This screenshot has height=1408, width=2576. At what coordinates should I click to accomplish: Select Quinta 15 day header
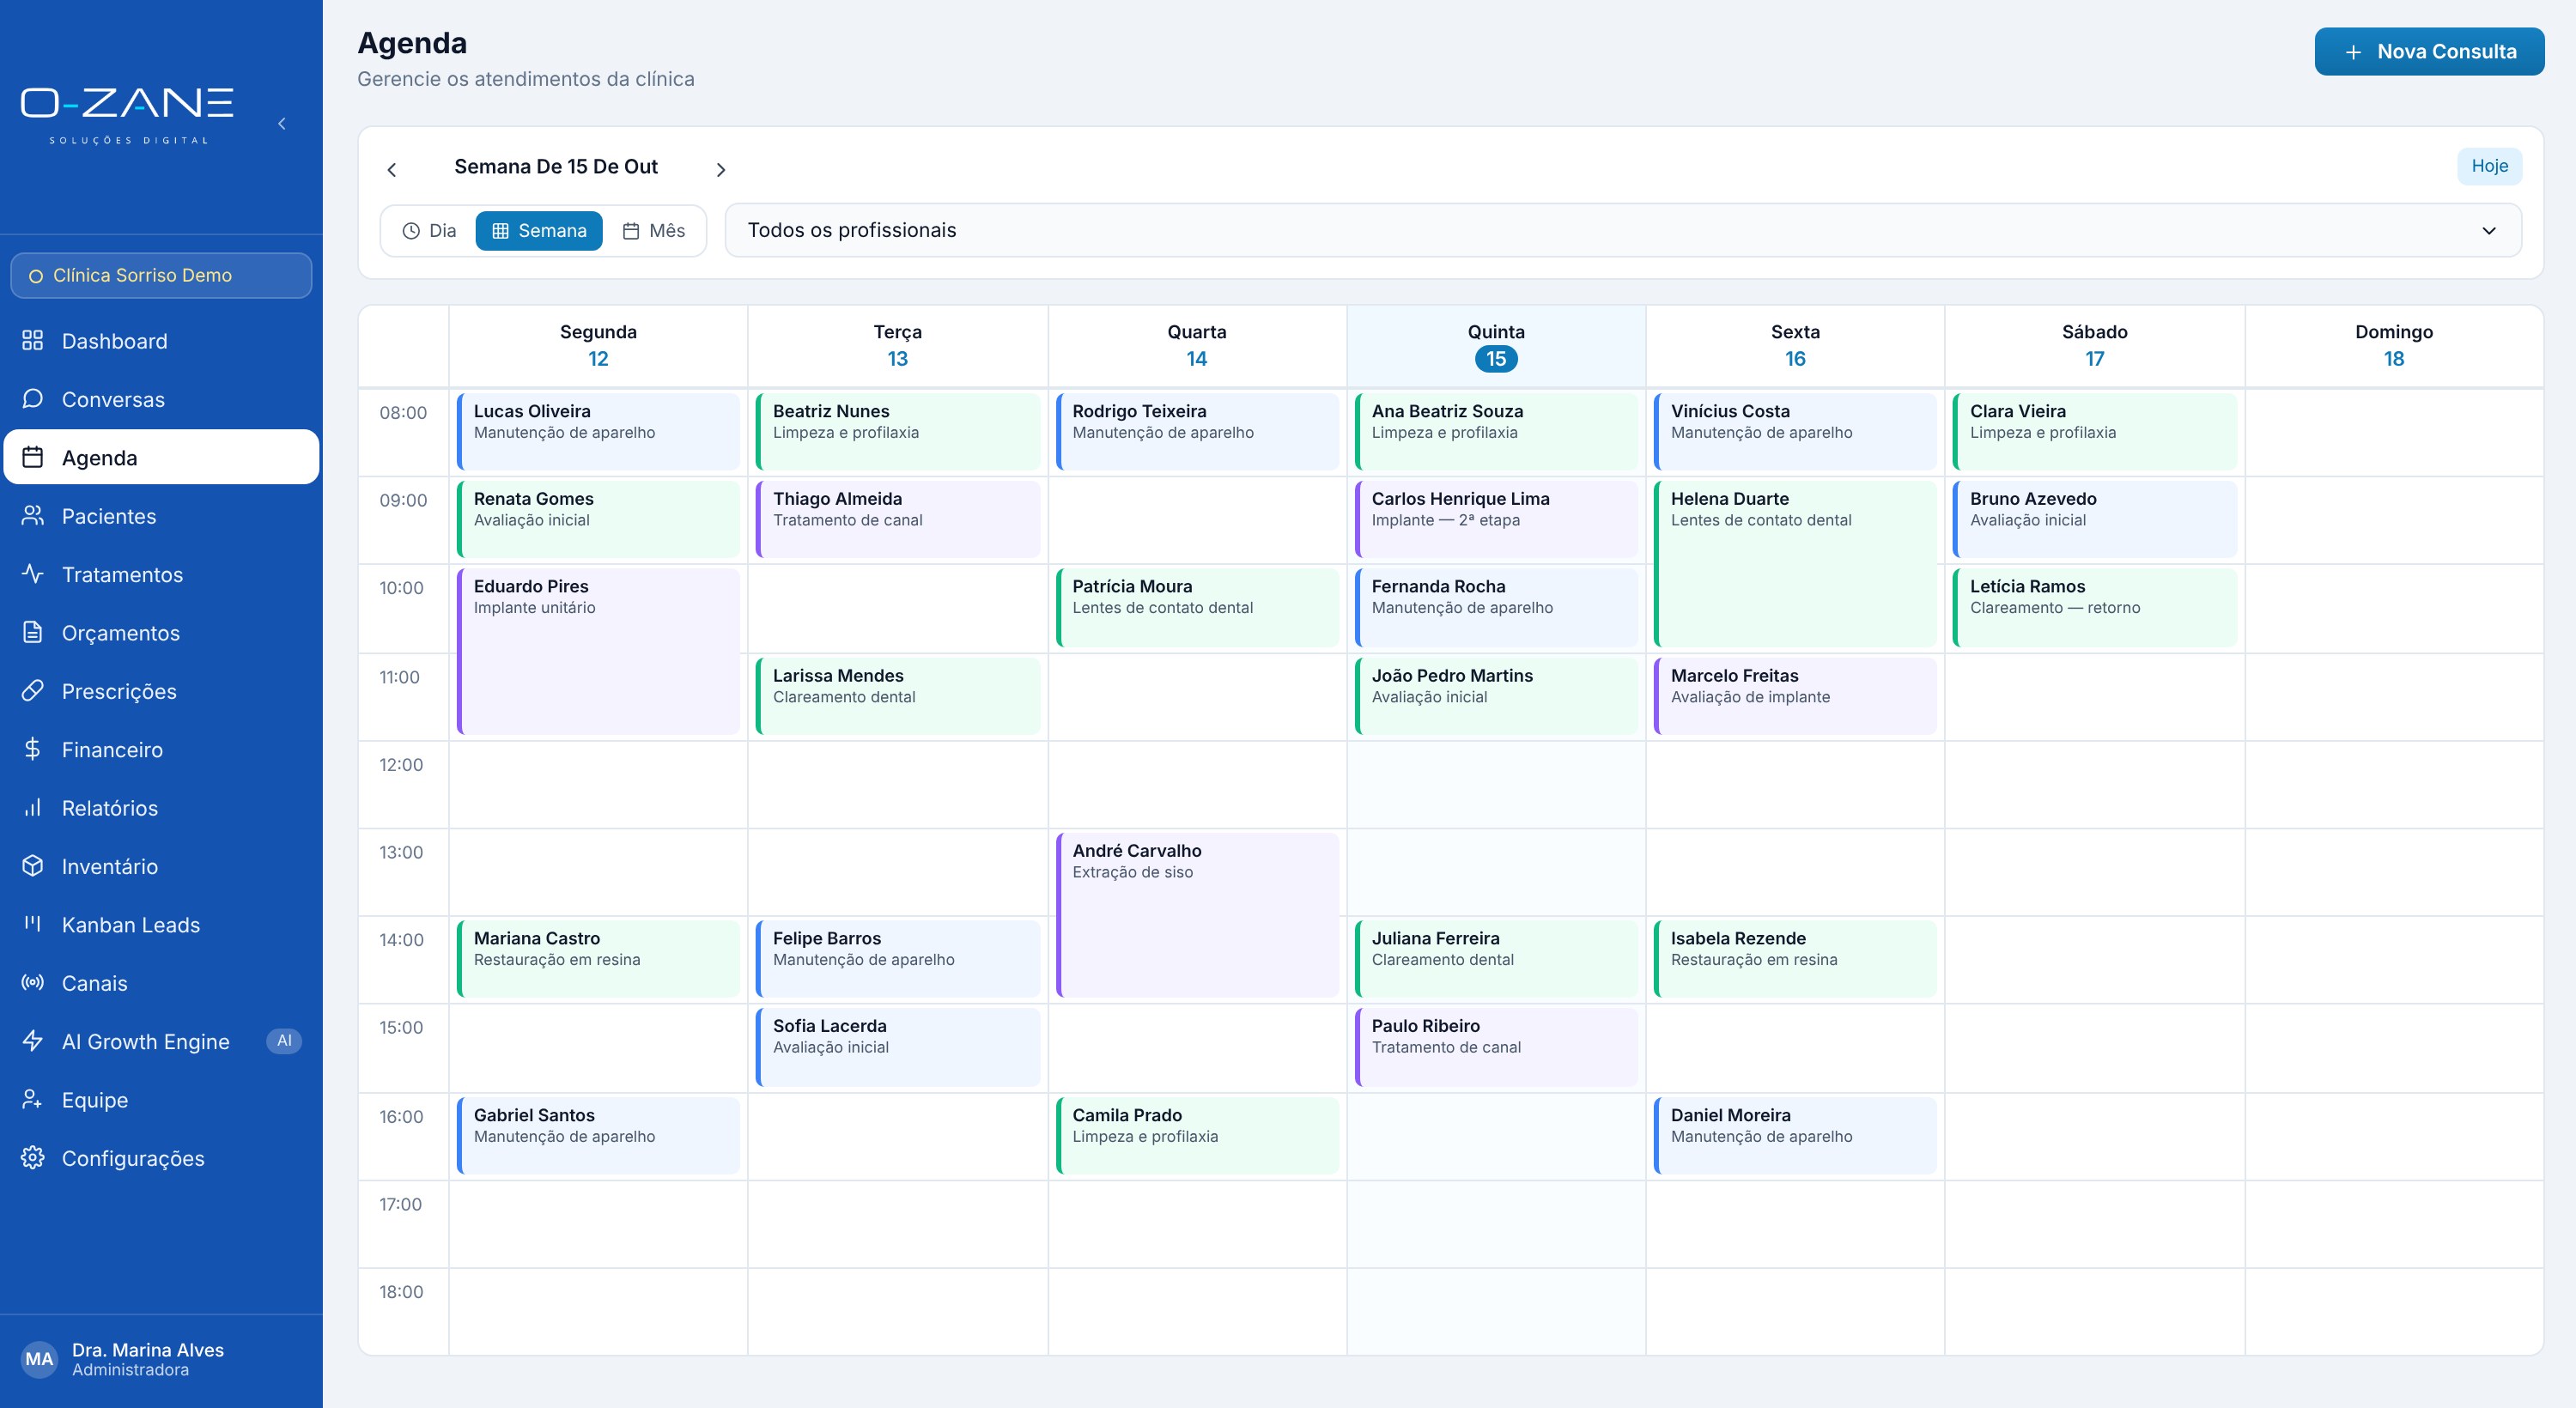(x=1496, y=346)
